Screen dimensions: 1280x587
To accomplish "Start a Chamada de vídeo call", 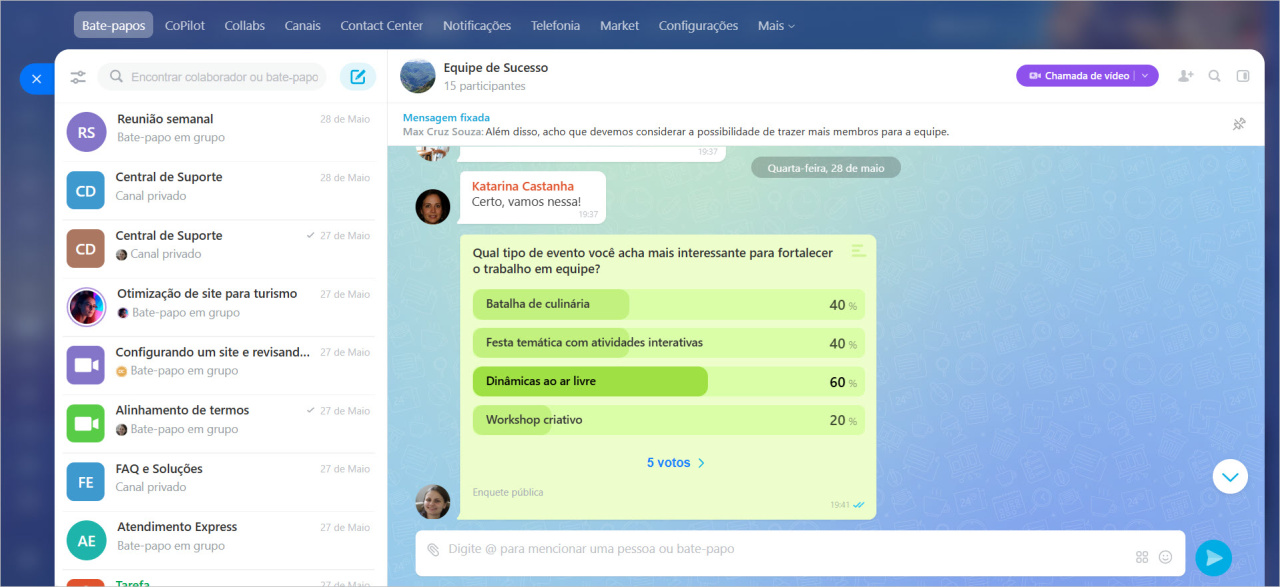I will (1078, 76).
